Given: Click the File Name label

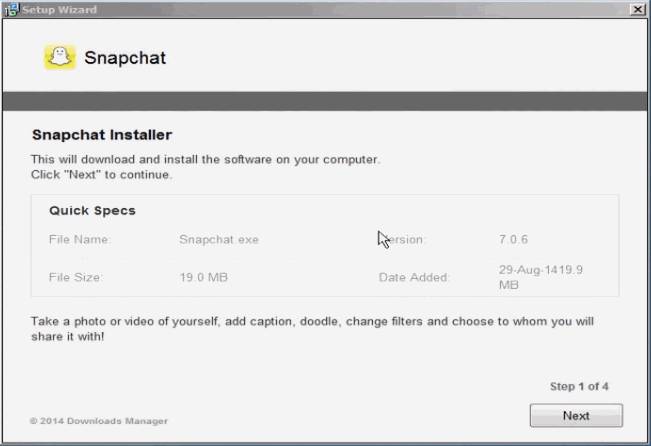Looking at the screenshot, I should coord(80,240).
